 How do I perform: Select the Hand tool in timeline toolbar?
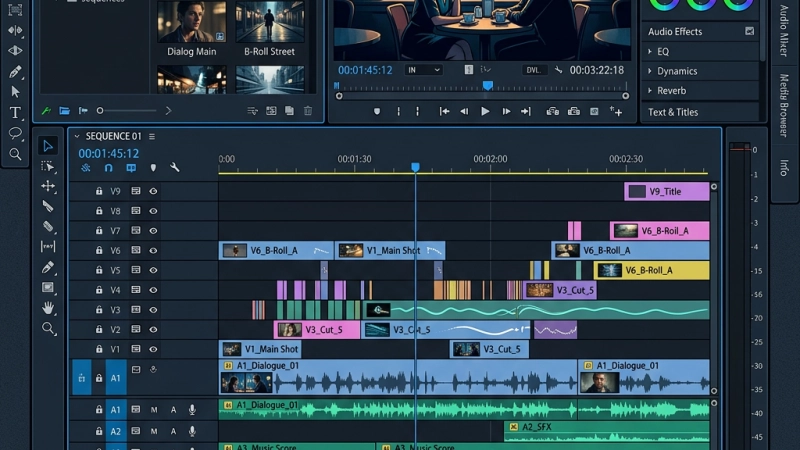(x=48, y=308)
